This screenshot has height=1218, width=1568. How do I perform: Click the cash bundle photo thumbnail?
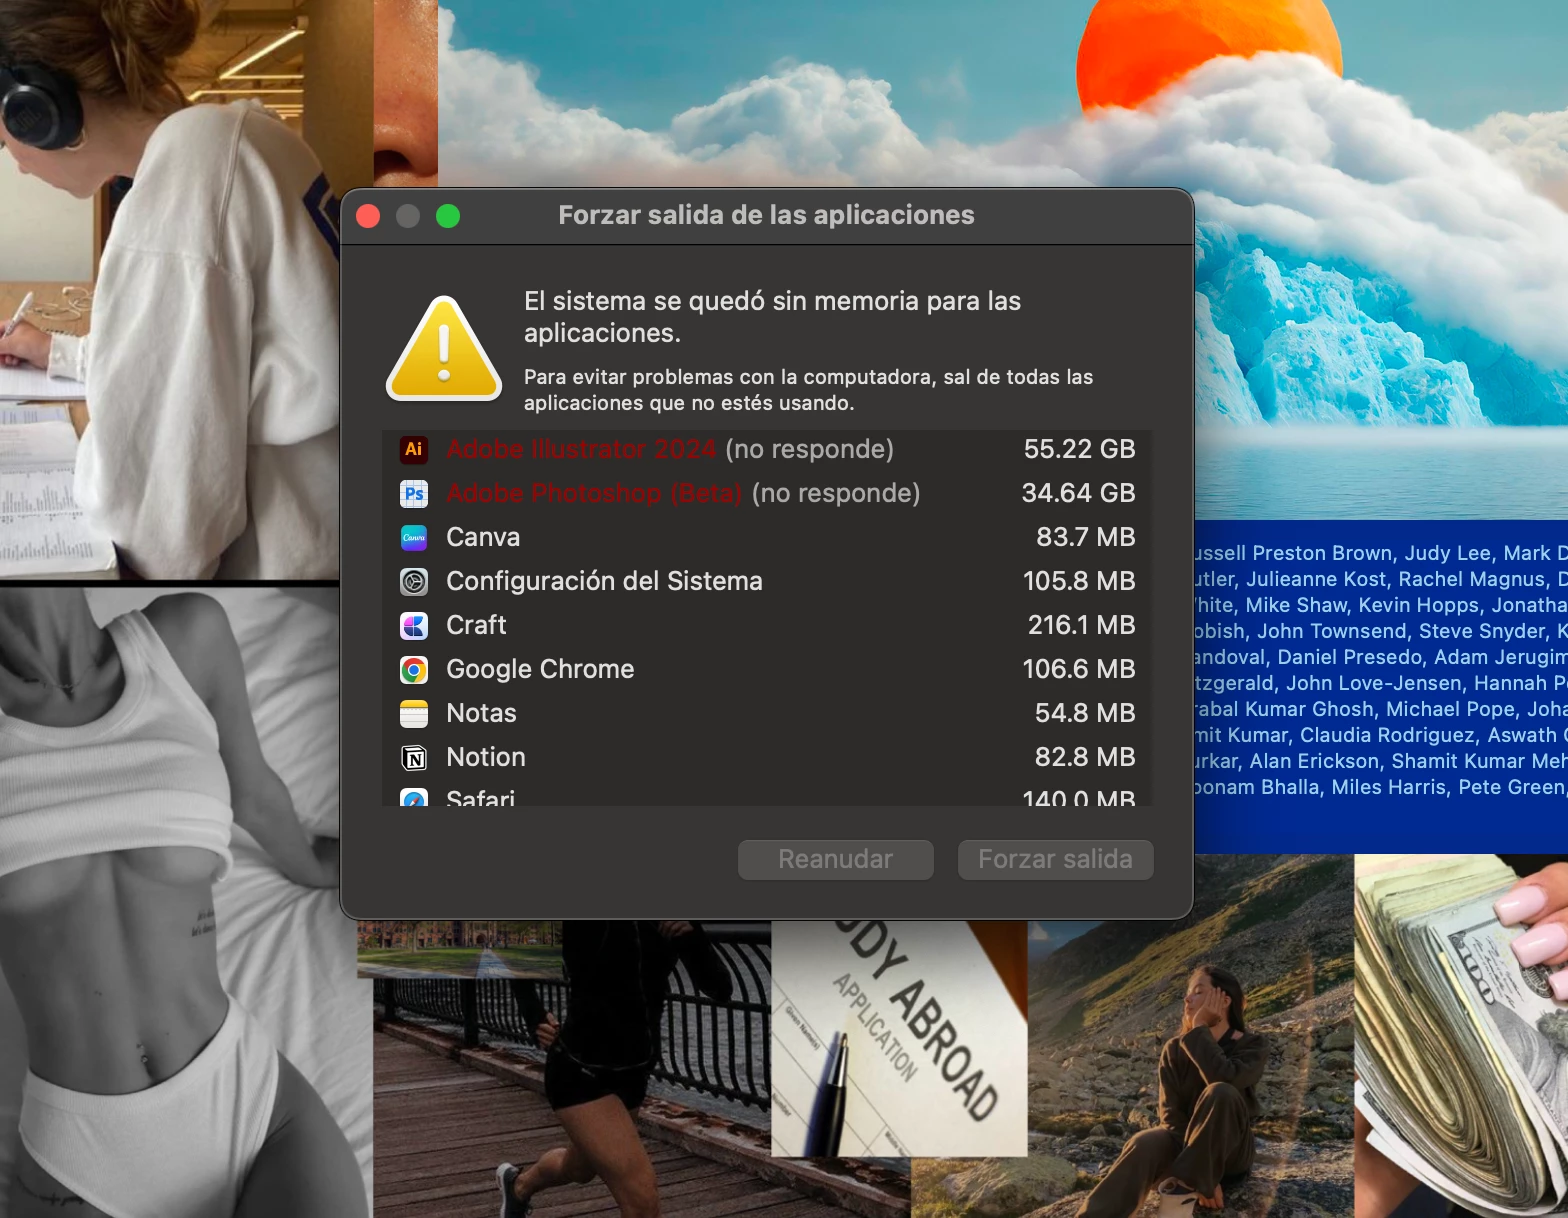1461,1036
